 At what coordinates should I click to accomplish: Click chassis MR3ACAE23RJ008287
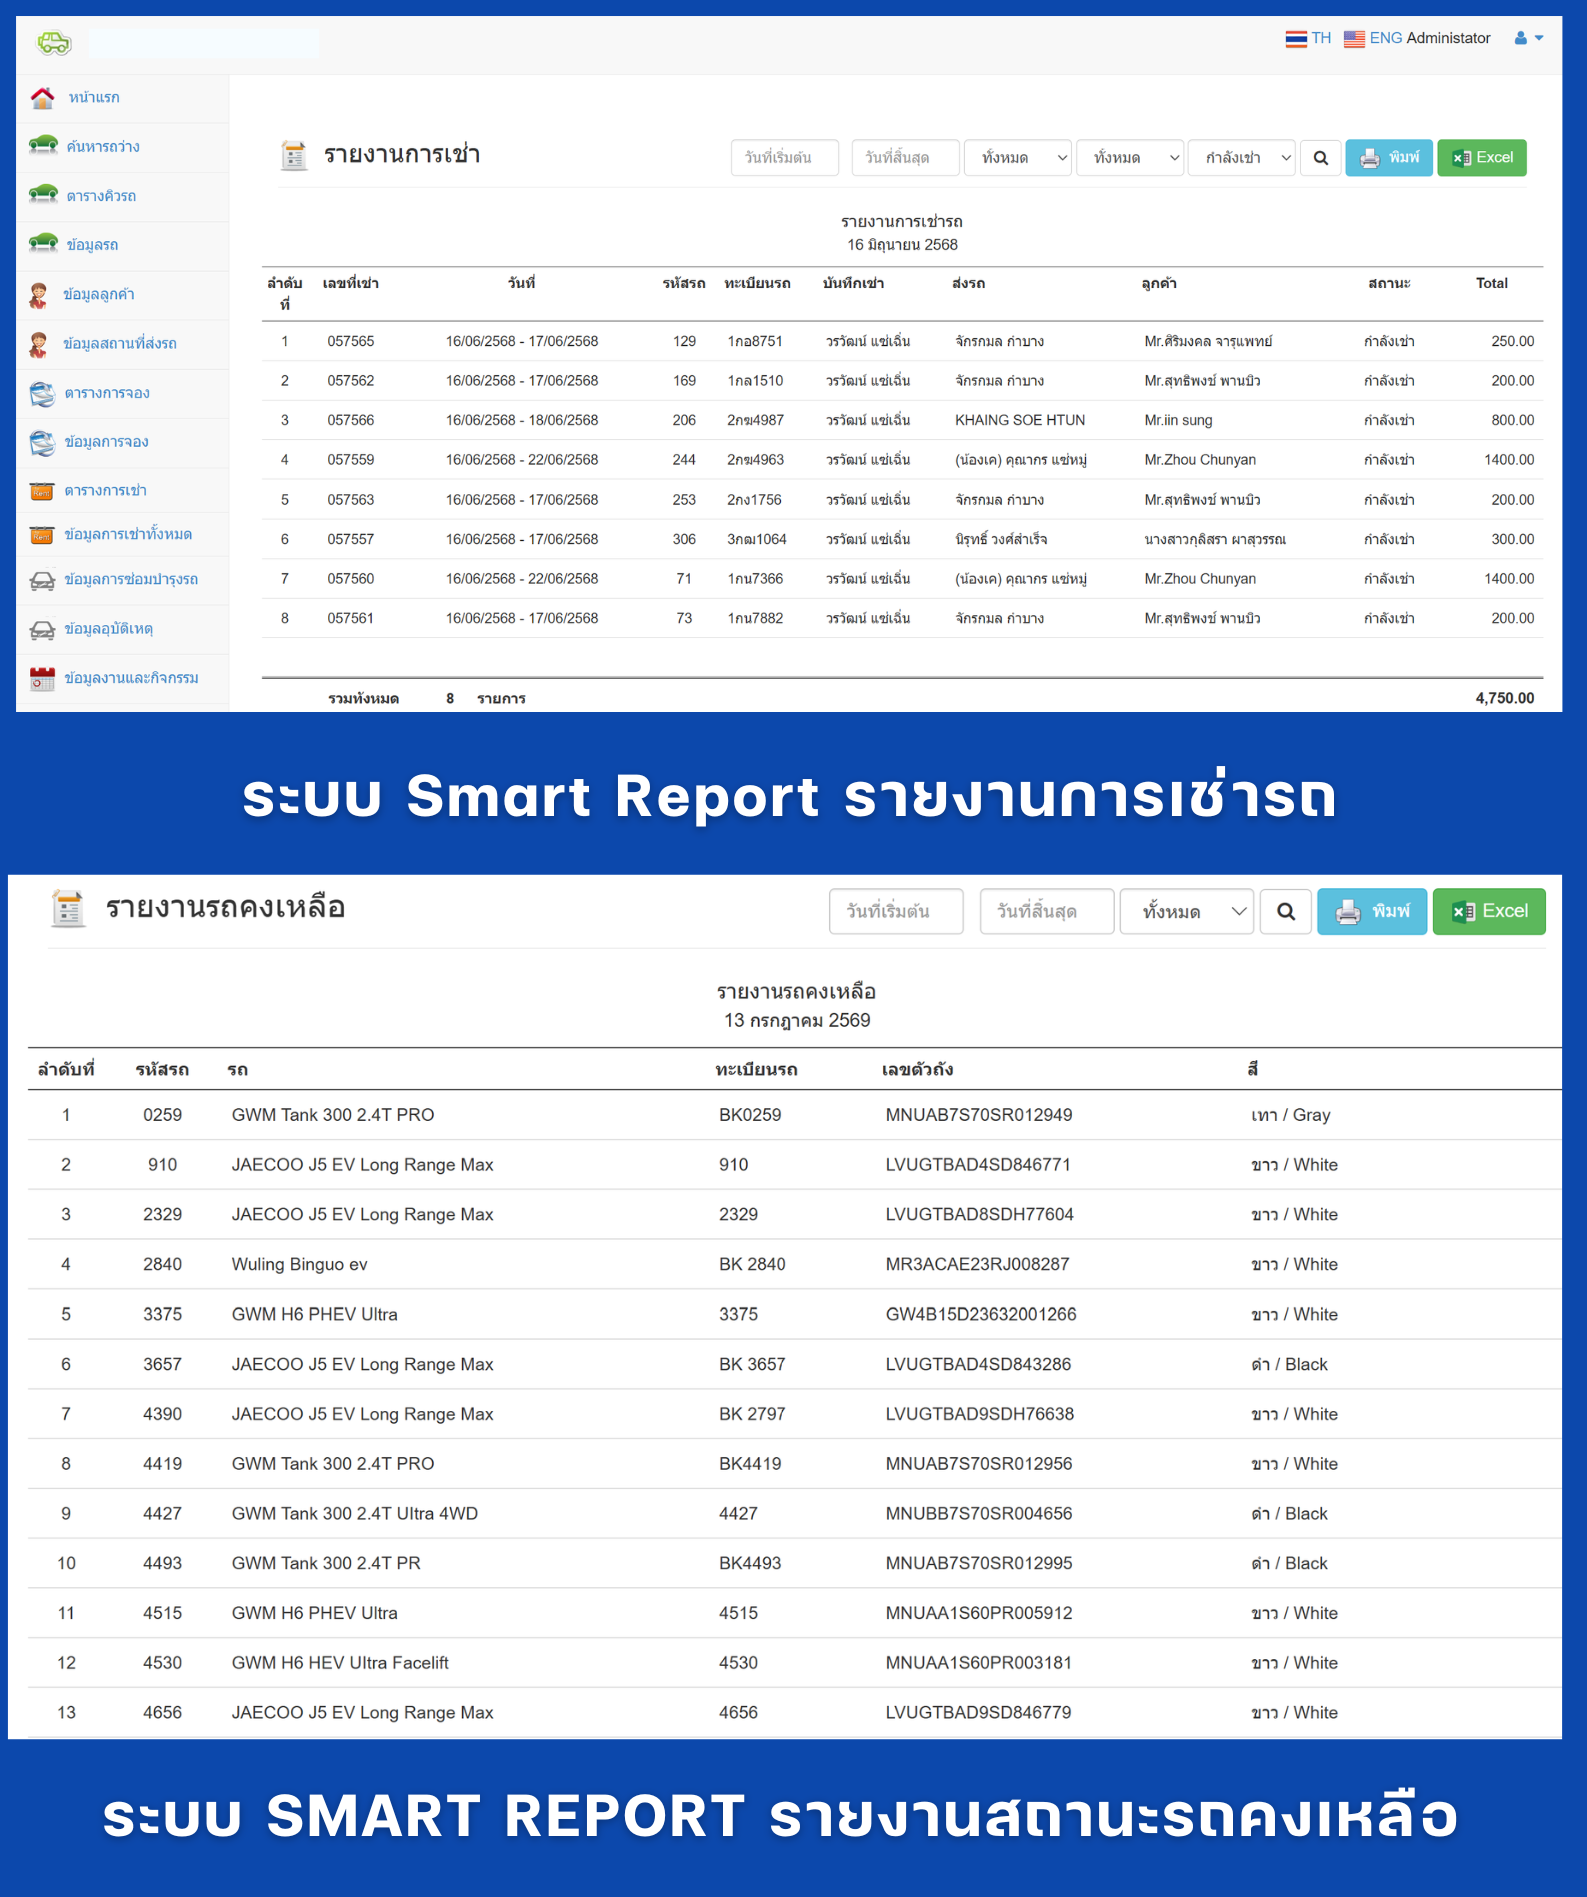click(977, 1265)
